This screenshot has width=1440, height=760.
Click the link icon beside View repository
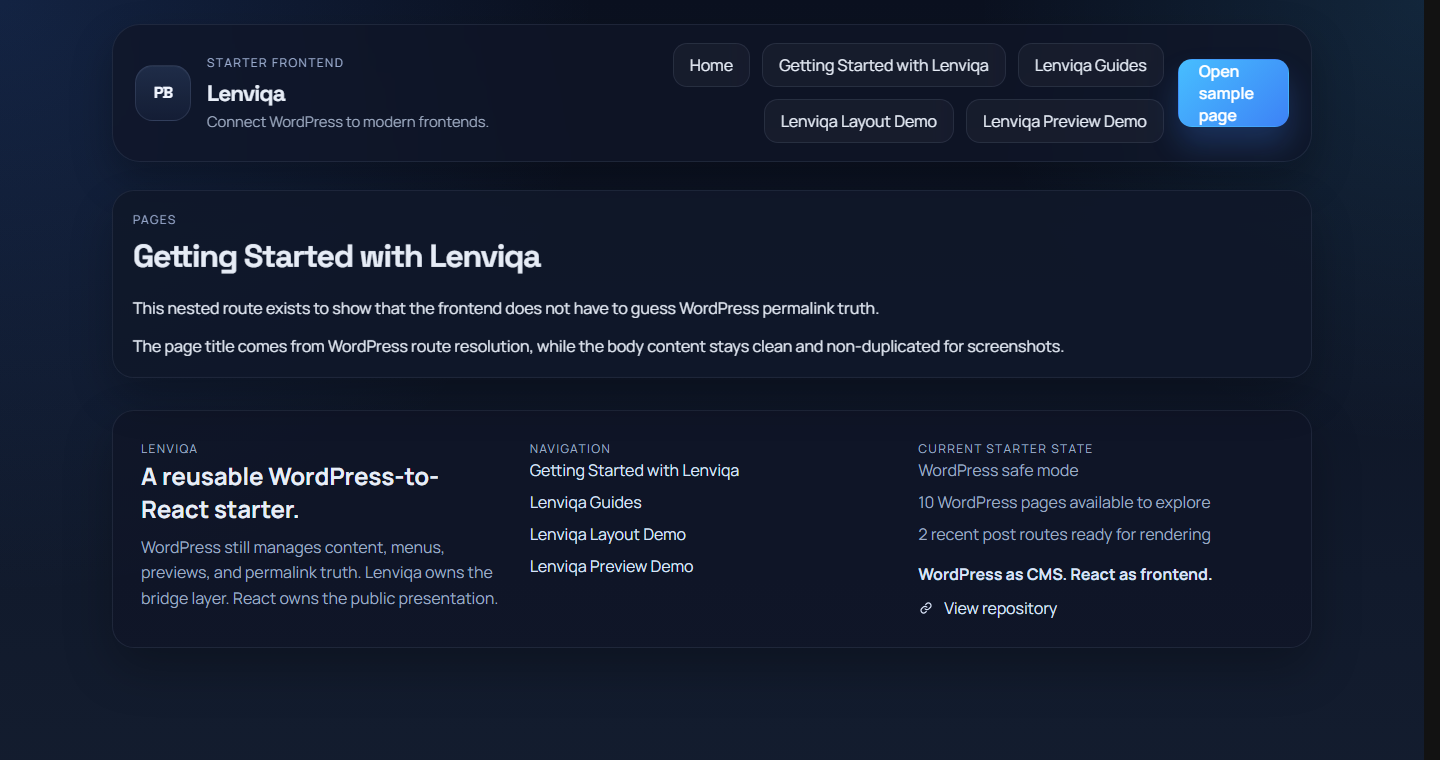click(x=926, y=608)
